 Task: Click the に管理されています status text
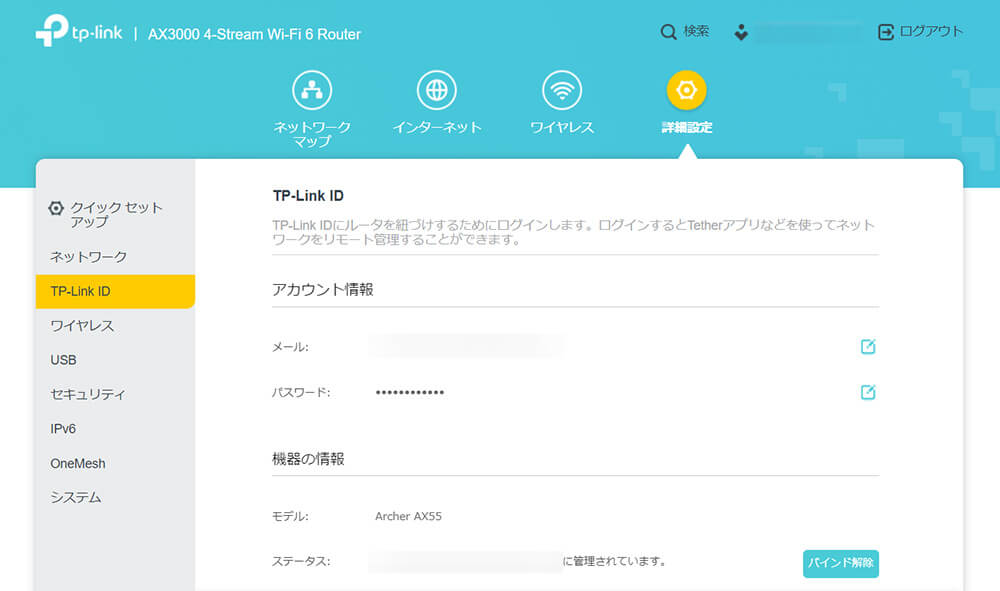(x=615, y=561)
